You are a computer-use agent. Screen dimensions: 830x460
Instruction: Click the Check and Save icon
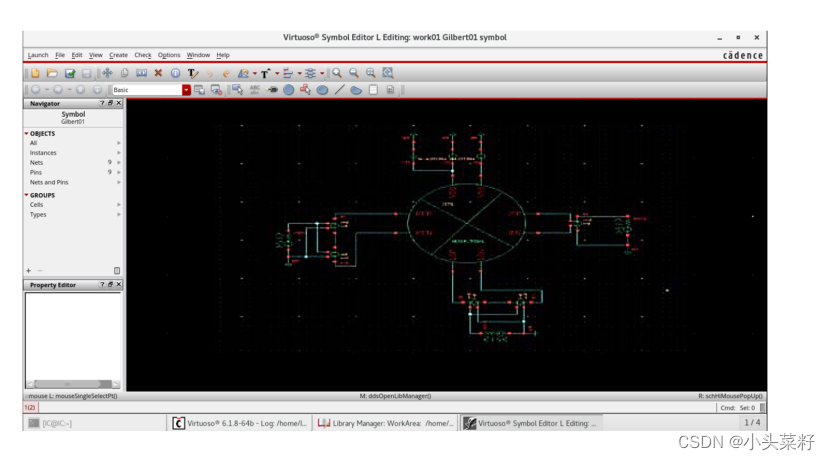point(70,73)
